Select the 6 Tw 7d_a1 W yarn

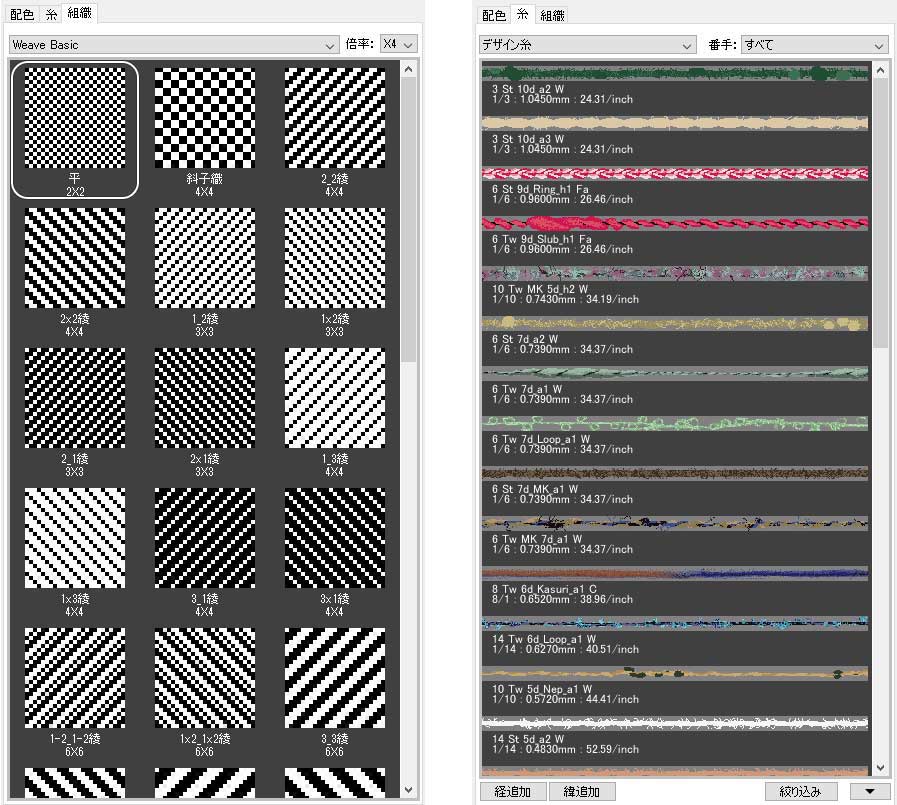pos(675,386)
